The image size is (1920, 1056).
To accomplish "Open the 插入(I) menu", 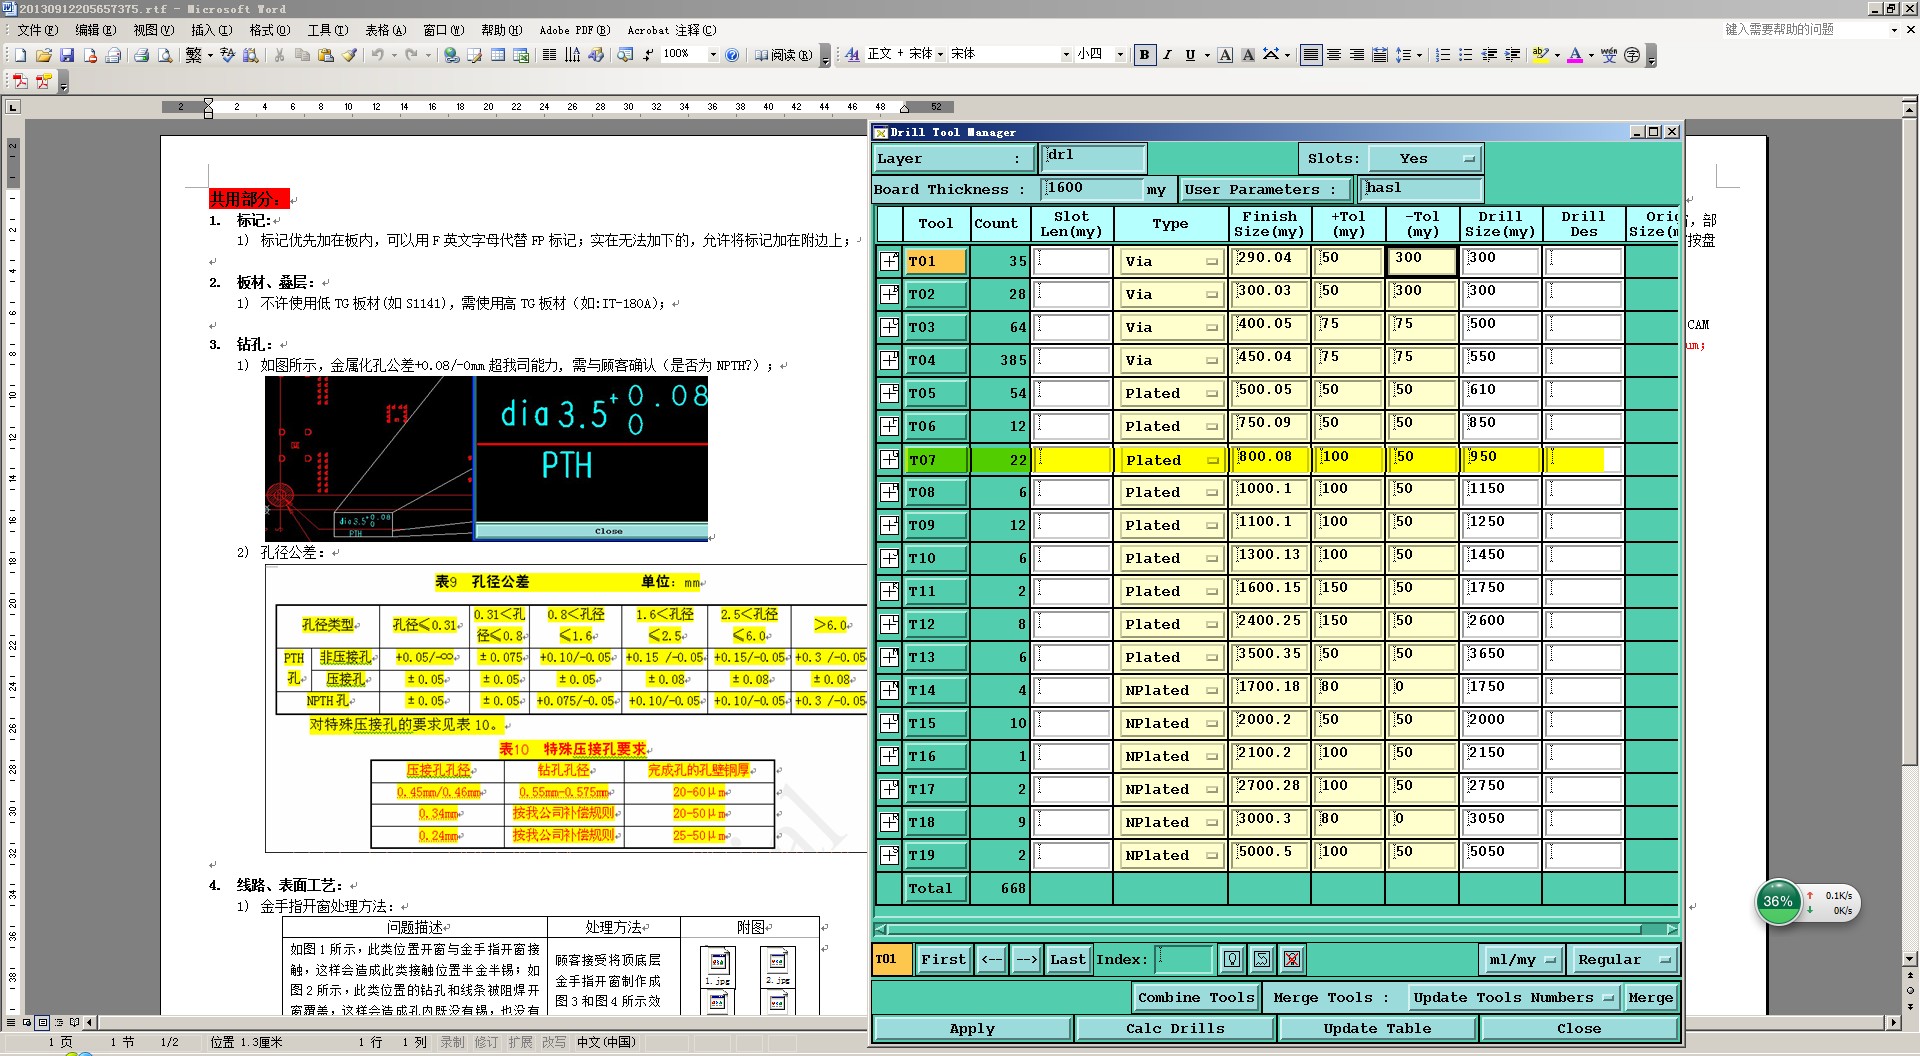I will 211,30.
